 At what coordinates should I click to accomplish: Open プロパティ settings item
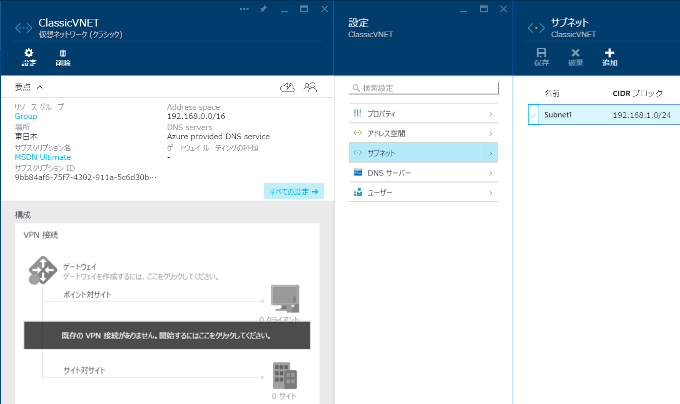tap(423, 114)
